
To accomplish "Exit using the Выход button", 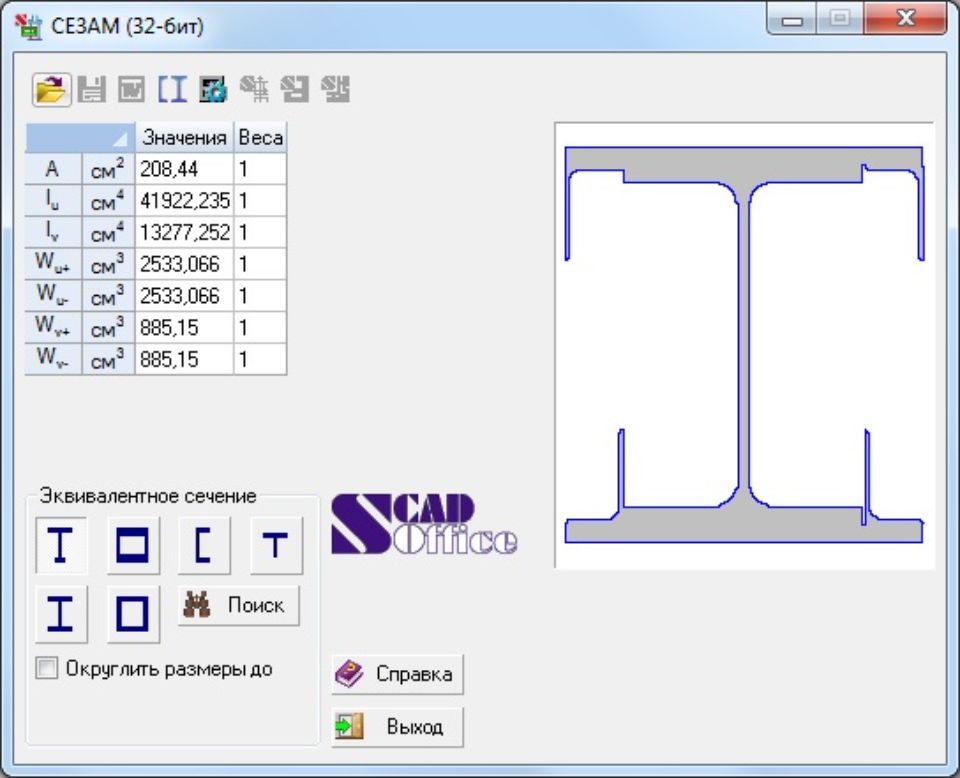I will 398,727.
